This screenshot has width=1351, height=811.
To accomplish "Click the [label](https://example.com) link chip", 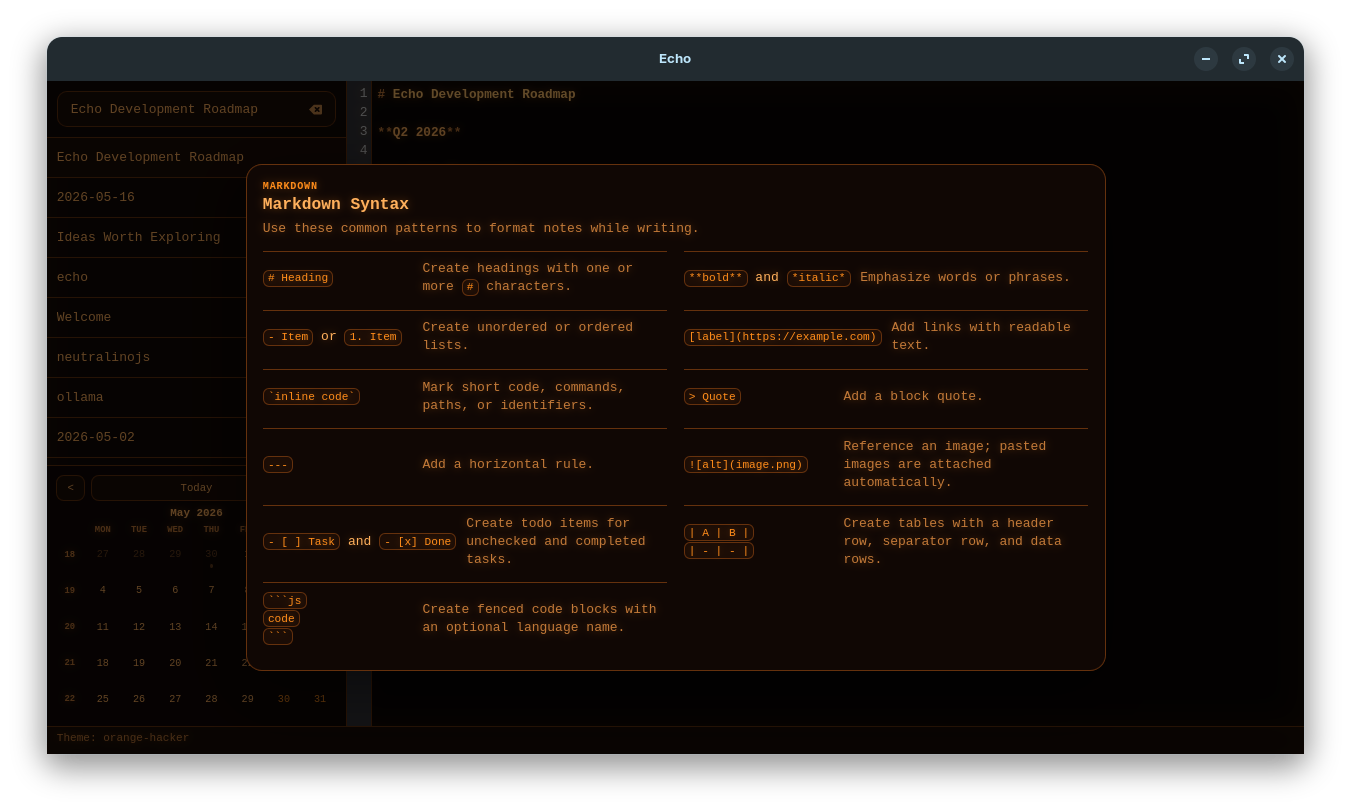I will click(783, 337).
